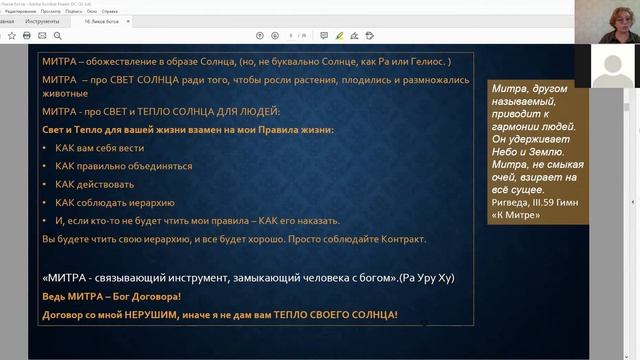Open the search magnifier tool

[58, 36]
